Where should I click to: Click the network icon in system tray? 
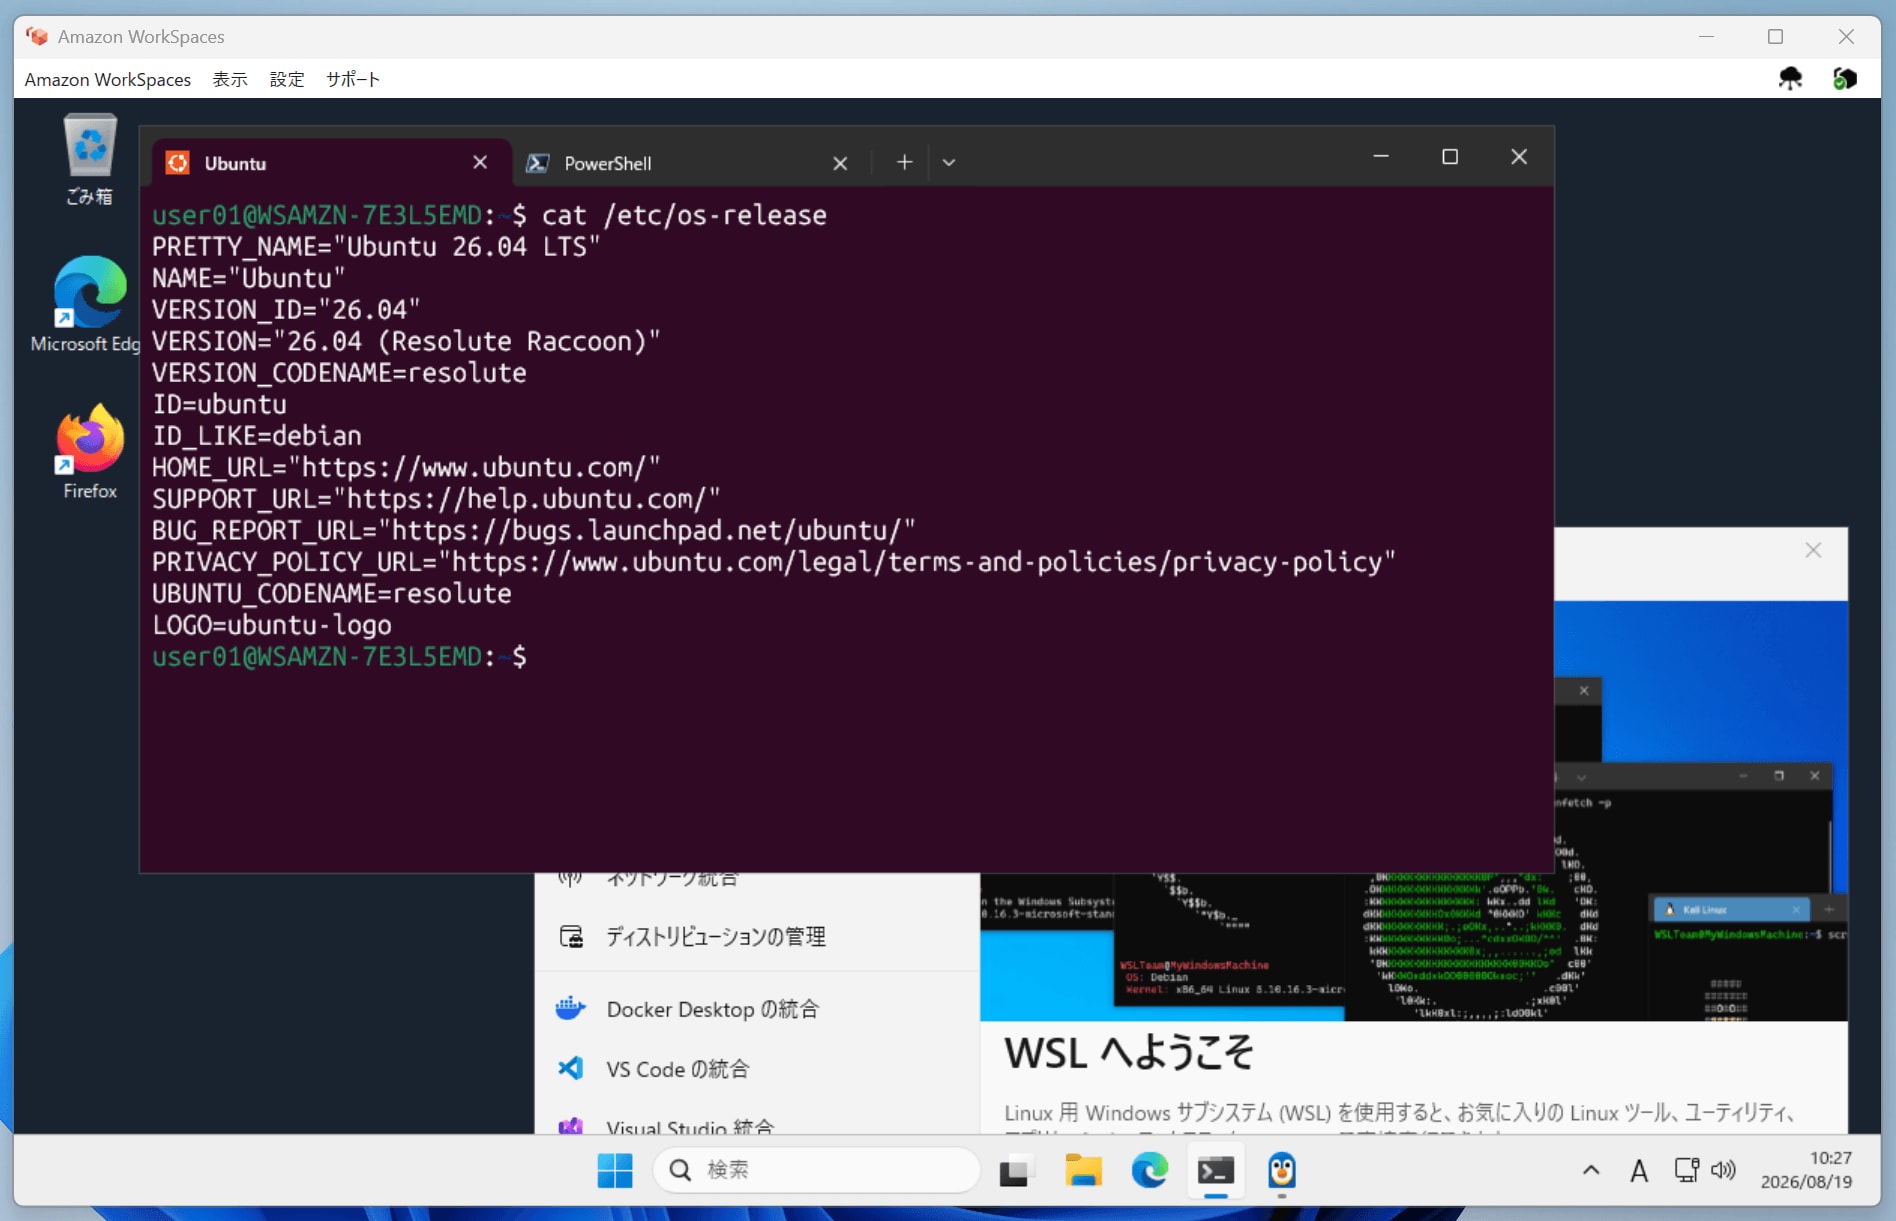click(x=1687, y=1169)
